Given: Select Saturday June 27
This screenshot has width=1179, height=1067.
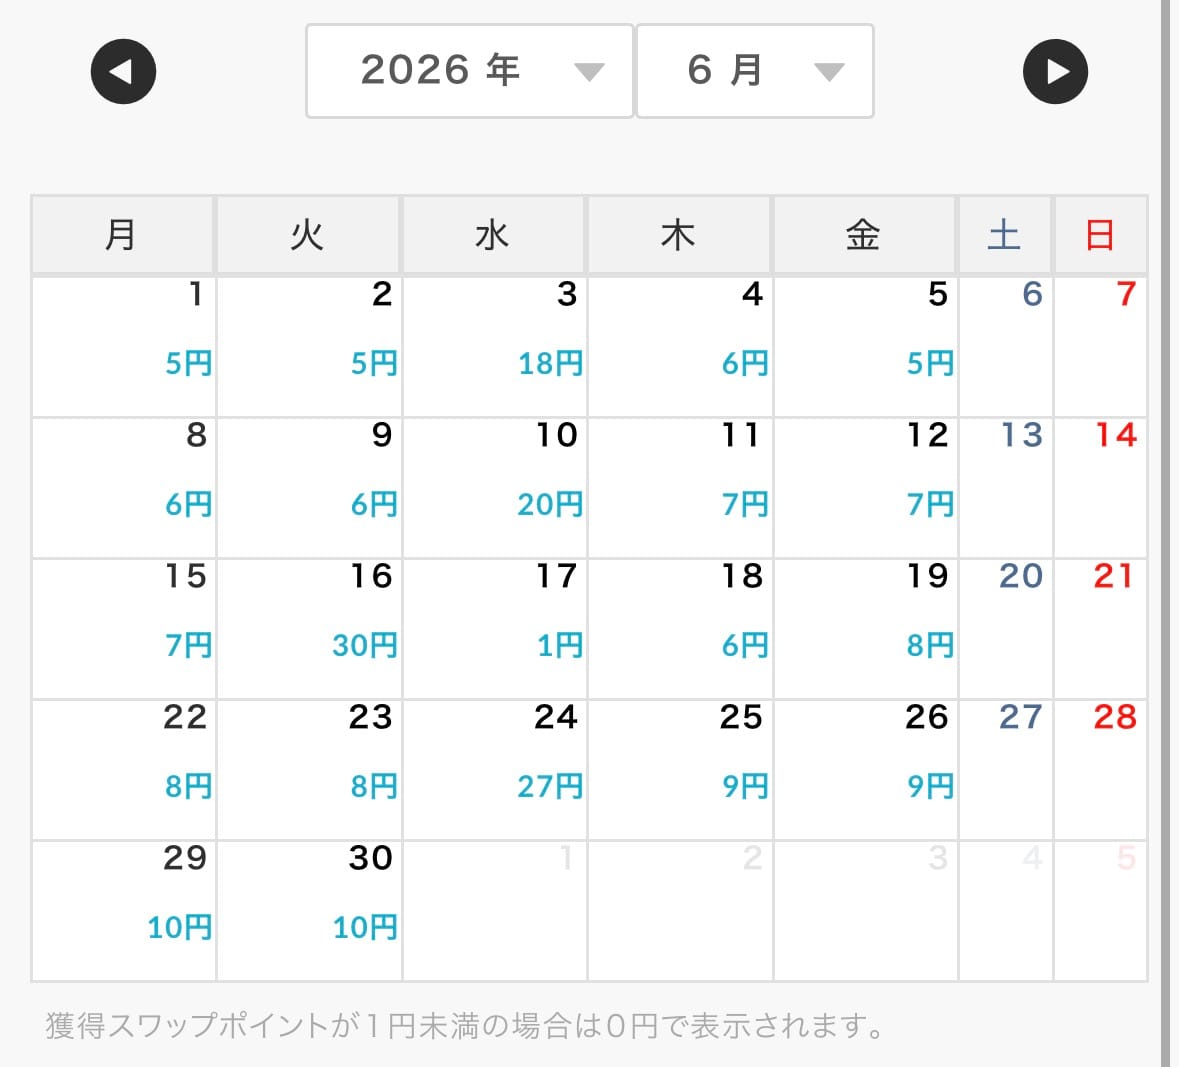Looking at the screenshot, I should [1005, 769].
